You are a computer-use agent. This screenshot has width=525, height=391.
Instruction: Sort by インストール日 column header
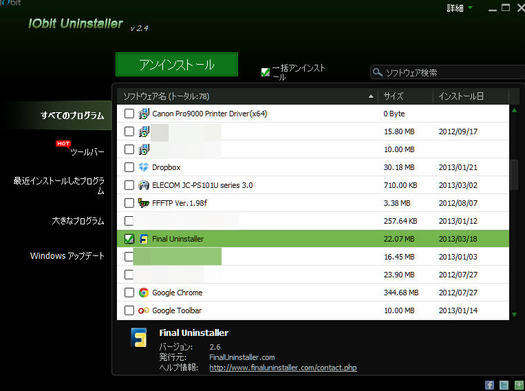click(x=471, y=96)
